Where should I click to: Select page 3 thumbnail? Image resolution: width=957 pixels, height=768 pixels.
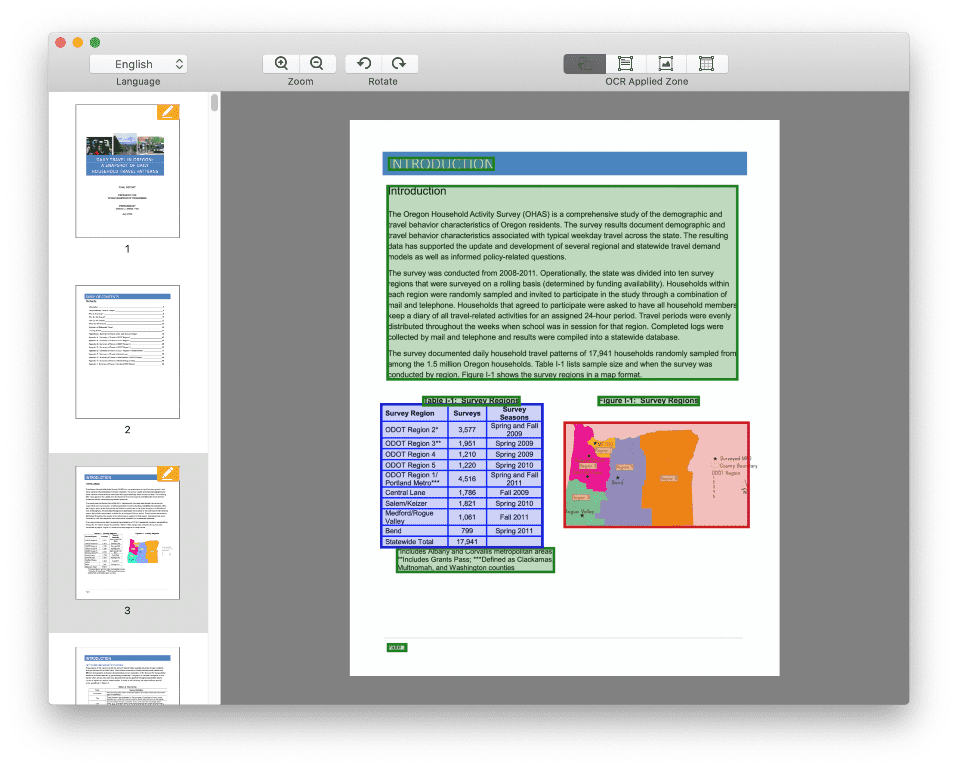pyautogui.click(x=128, y=533)
